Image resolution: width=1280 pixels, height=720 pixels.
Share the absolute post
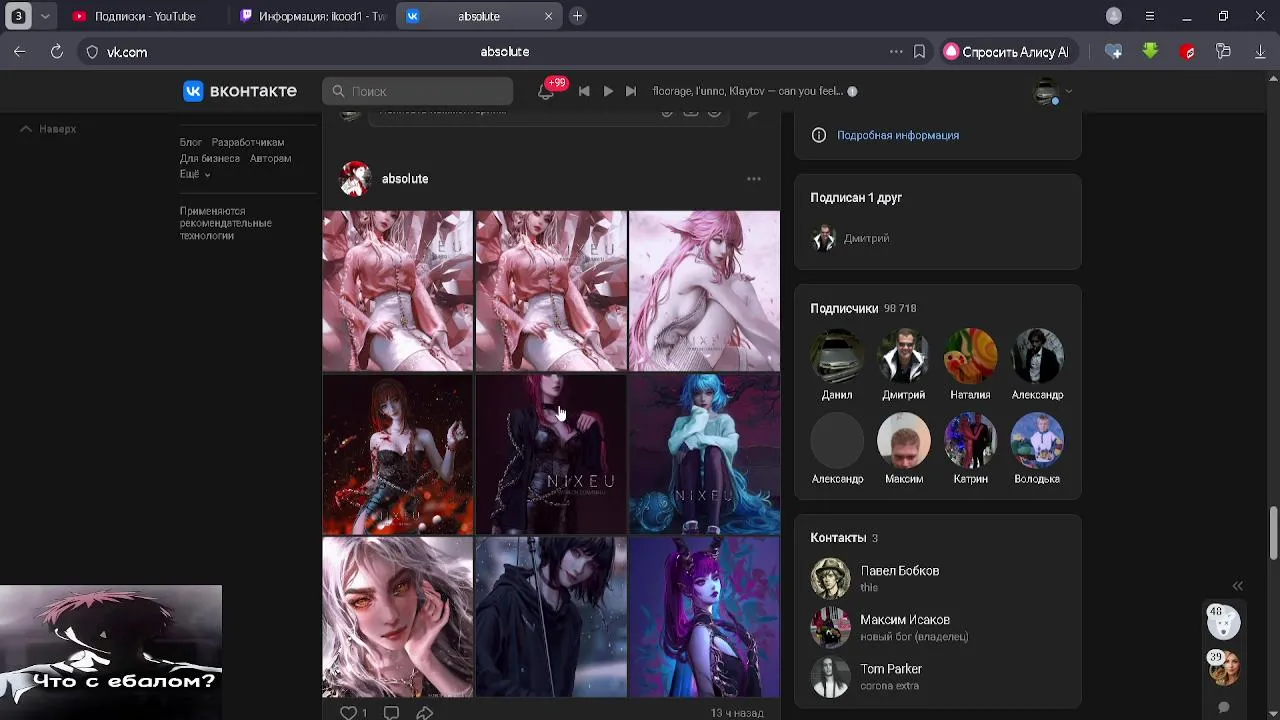point(425,713)
